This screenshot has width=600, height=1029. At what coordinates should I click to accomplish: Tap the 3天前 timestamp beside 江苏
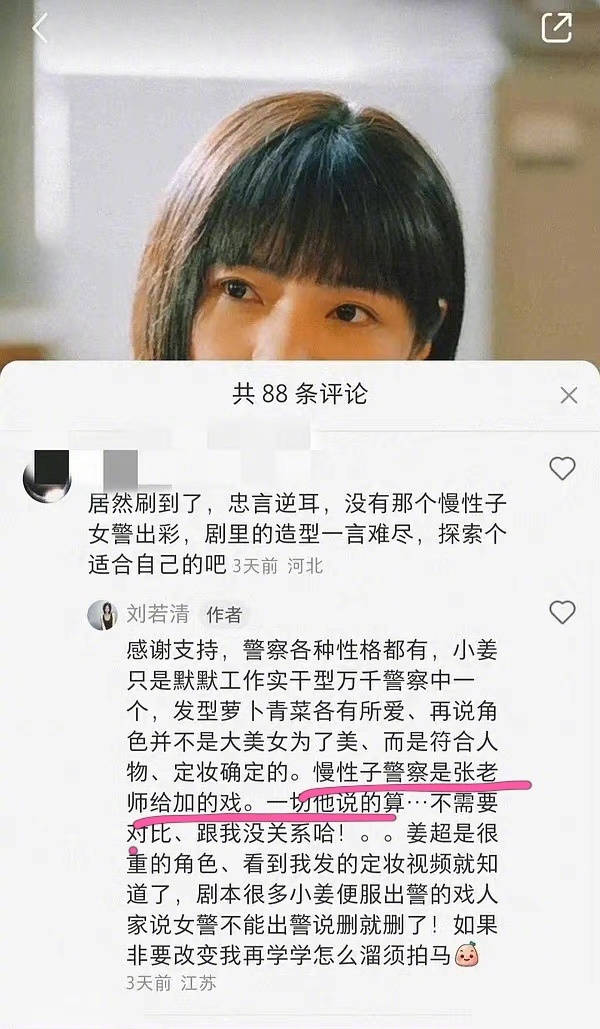coord(149,983)
